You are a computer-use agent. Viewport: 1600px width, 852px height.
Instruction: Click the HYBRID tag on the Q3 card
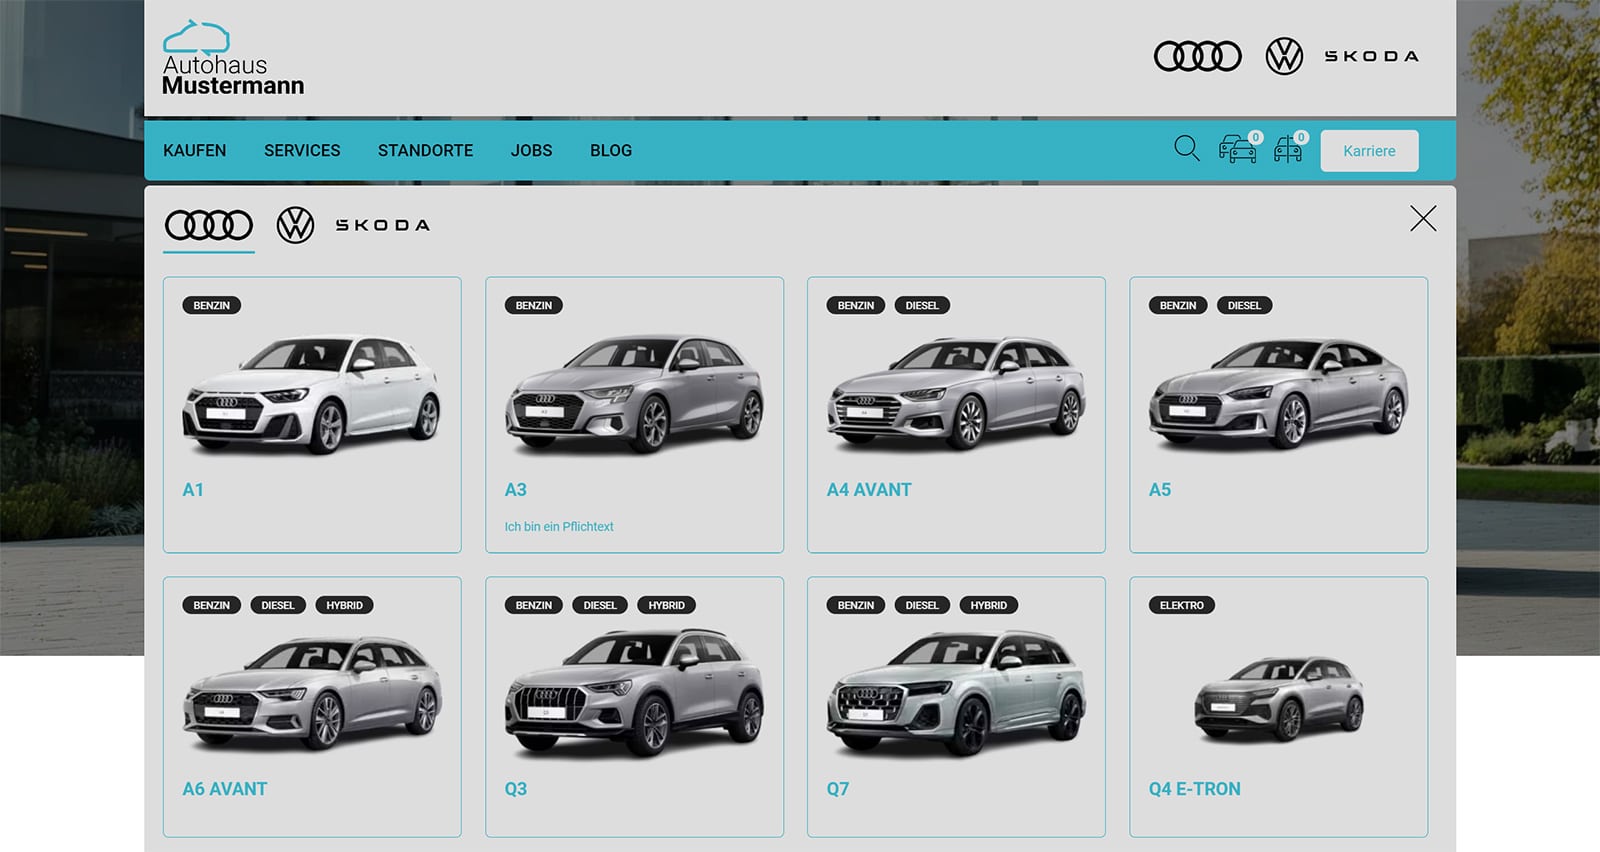click(666, 605)
